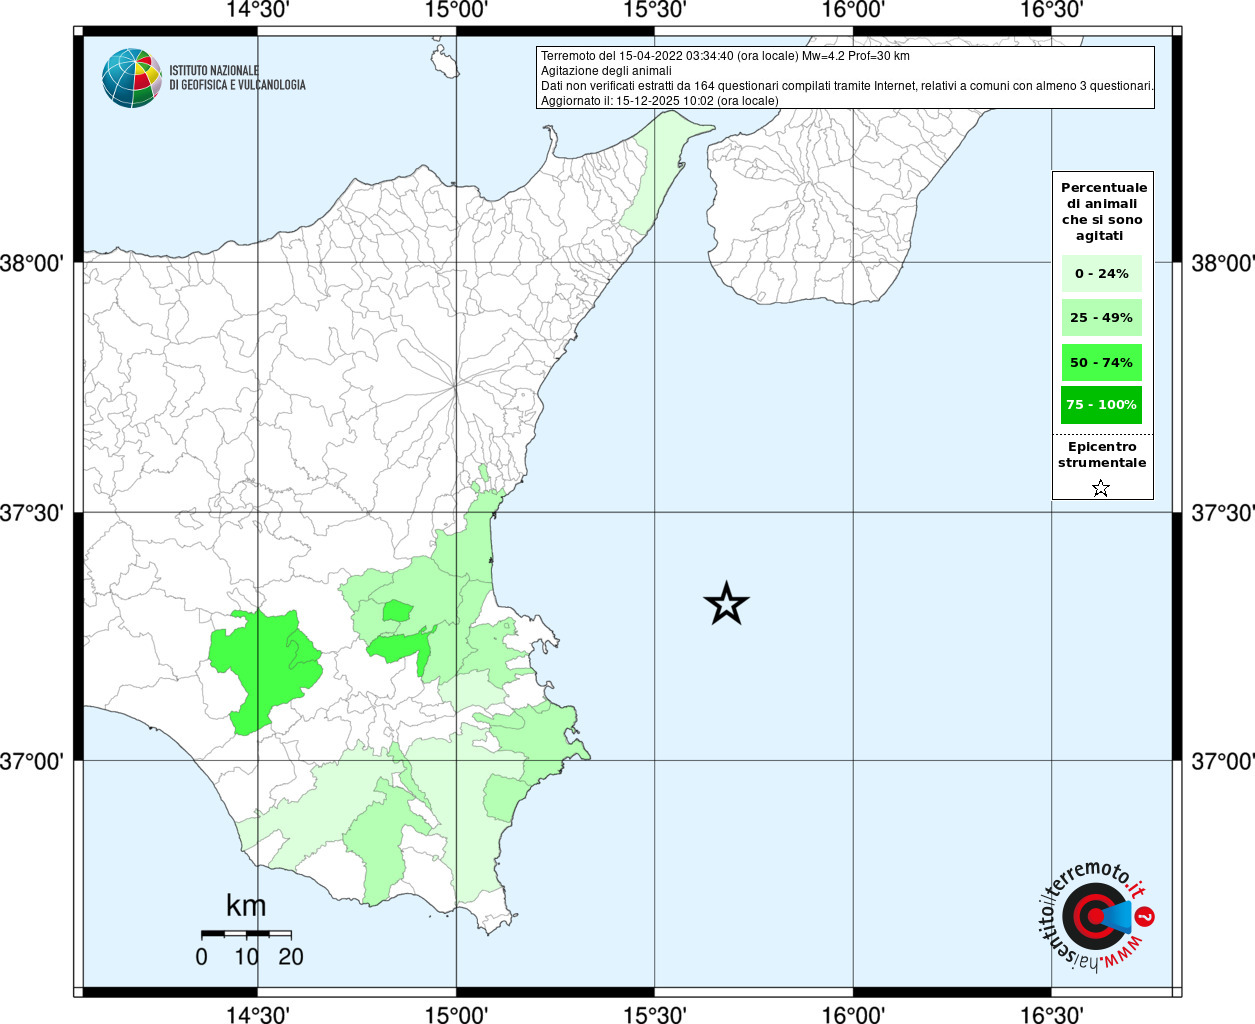Open the Istituto Nazionale di Geofisica text
The height and width of the screenshot is (1024, 1255).
[237, 78]
